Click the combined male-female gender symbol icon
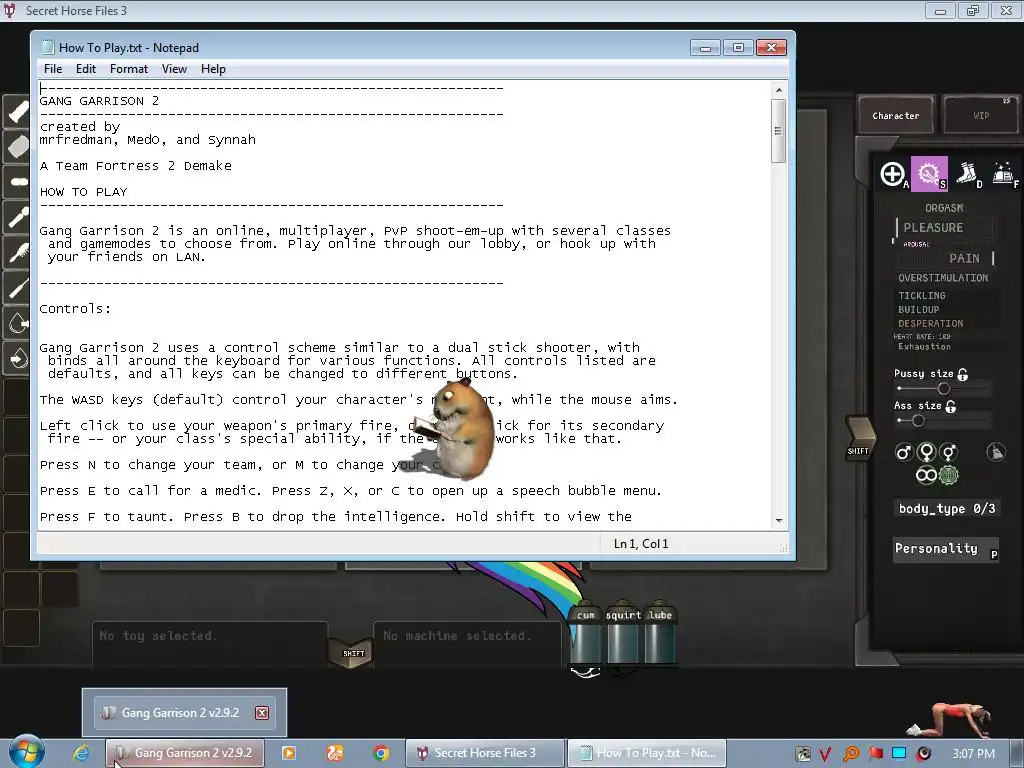This screenshot has width=1024, height=768. [x=948, y=452]
